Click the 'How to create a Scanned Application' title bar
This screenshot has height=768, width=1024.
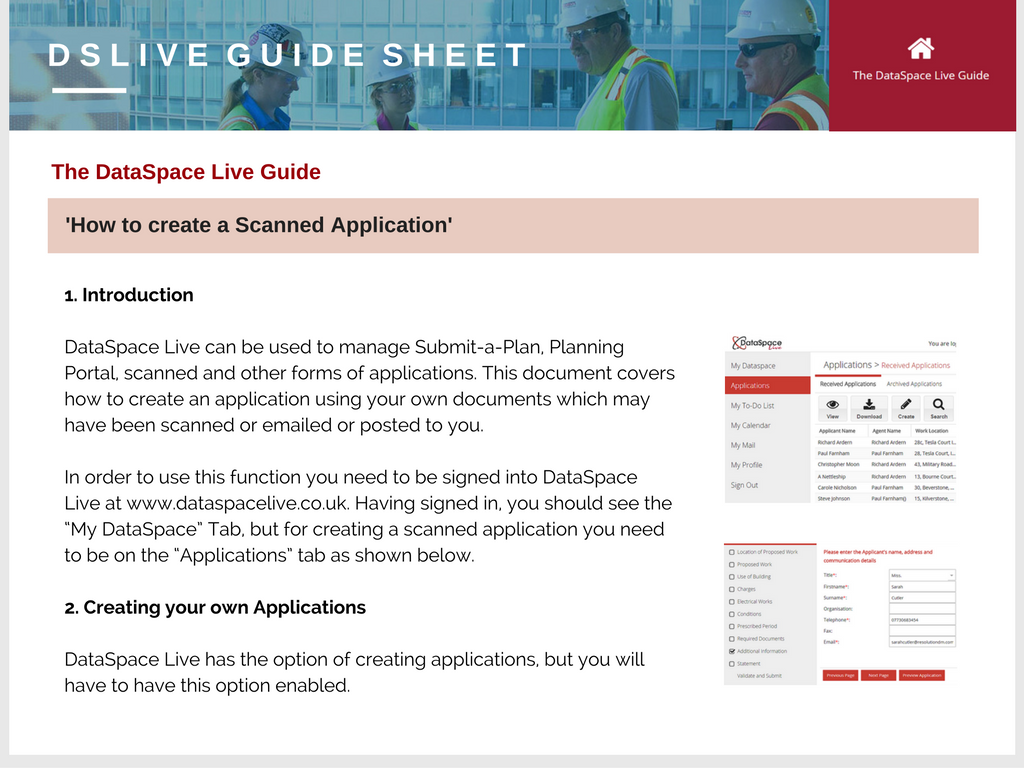[x=513, y=225]
